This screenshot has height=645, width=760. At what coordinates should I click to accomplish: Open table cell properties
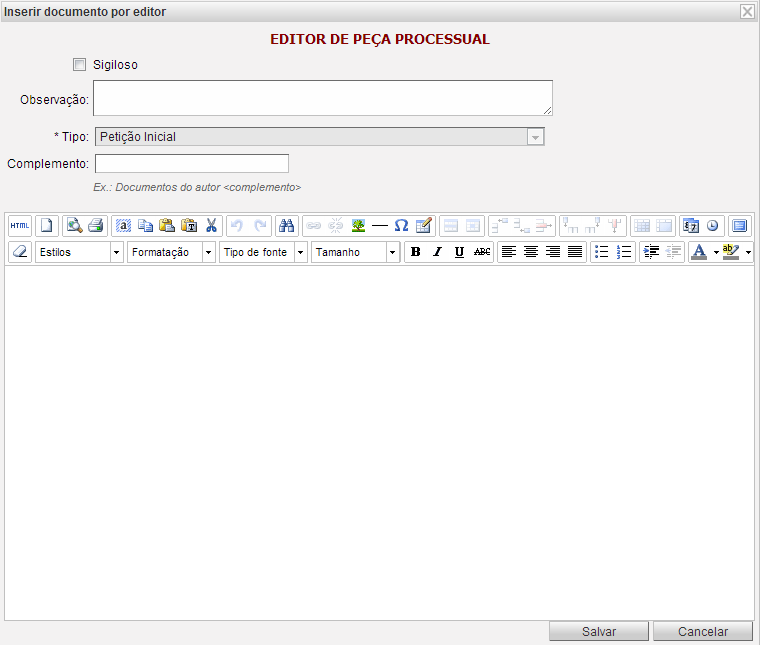coord(473,226)
